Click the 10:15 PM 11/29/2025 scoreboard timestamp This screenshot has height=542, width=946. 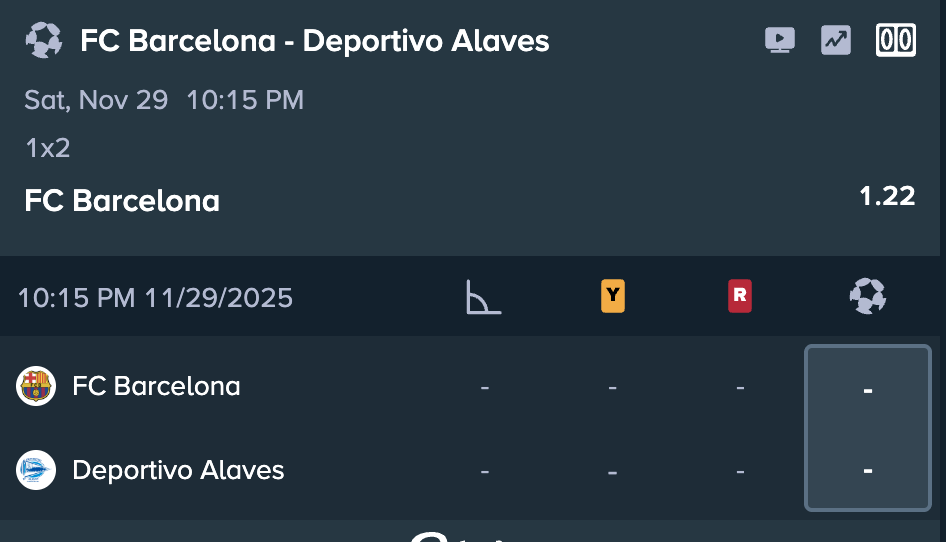(155, 298)
